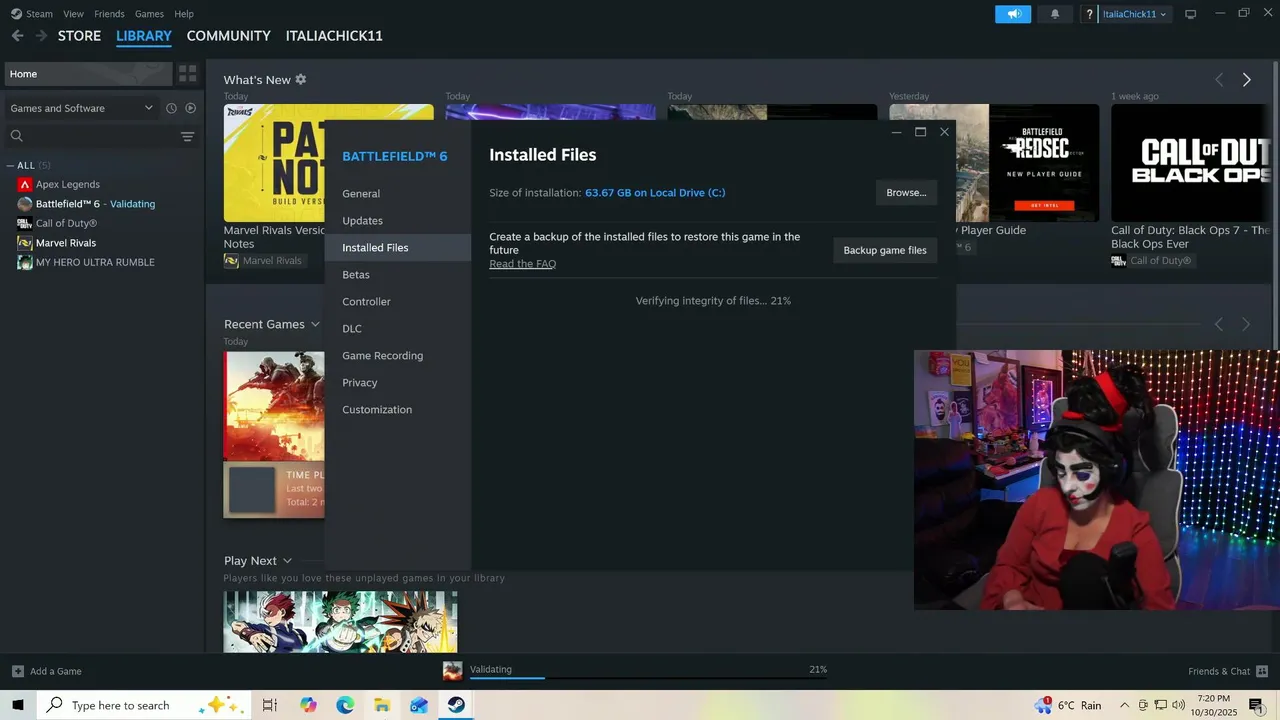The height and width of the screenshot is (720, 1280).
Task: Expand the Recent Games dropdown
Action: coord(315,324)
